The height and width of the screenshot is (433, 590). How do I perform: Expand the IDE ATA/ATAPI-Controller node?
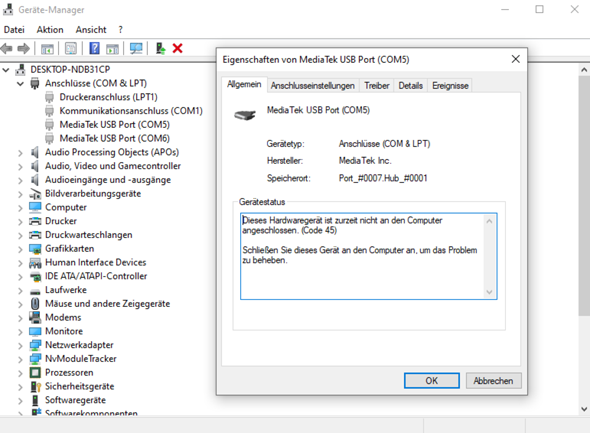tap(20, 277)
